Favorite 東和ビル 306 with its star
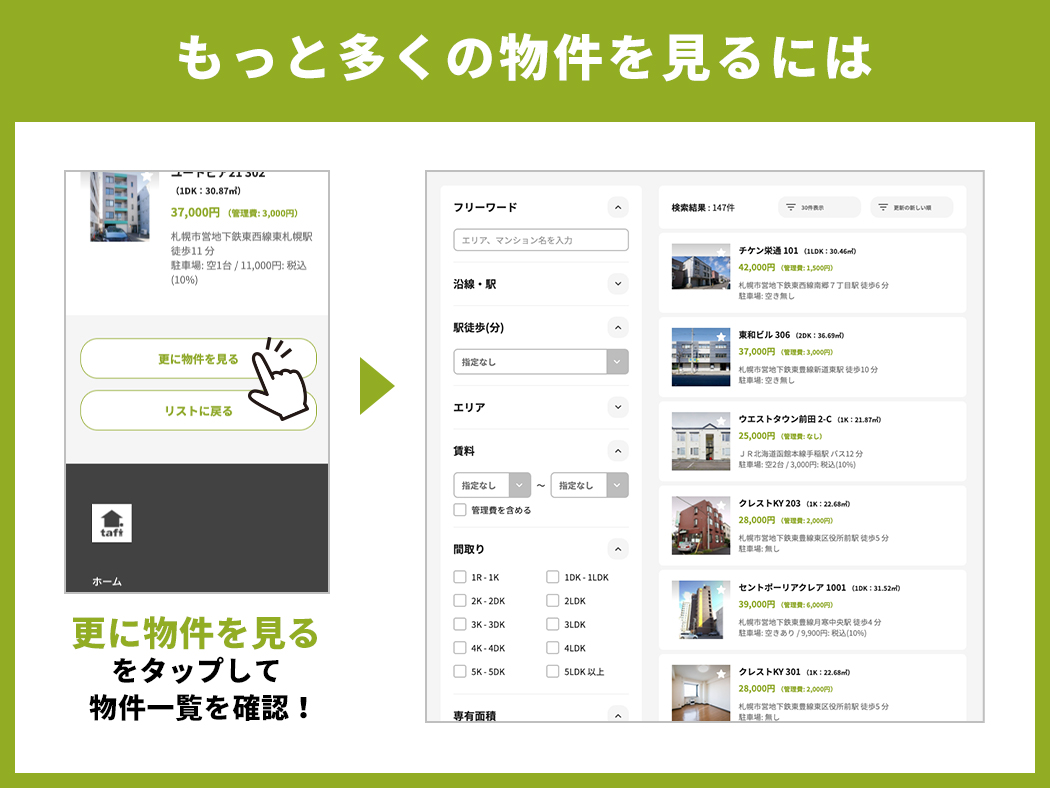1050x788 pixels. tap(721, 337)
